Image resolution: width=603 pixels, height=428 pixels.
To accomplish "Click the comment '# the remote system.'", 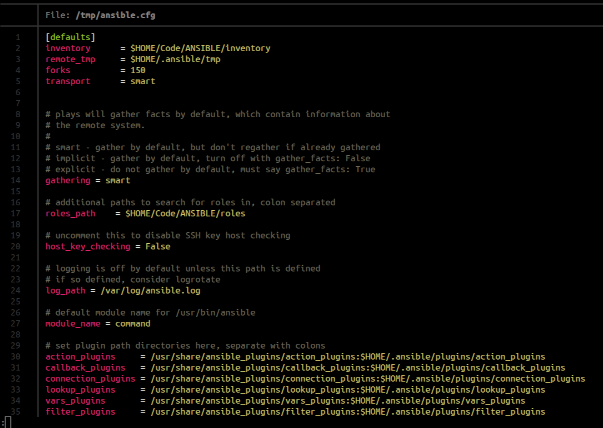I will click(95, 125).
